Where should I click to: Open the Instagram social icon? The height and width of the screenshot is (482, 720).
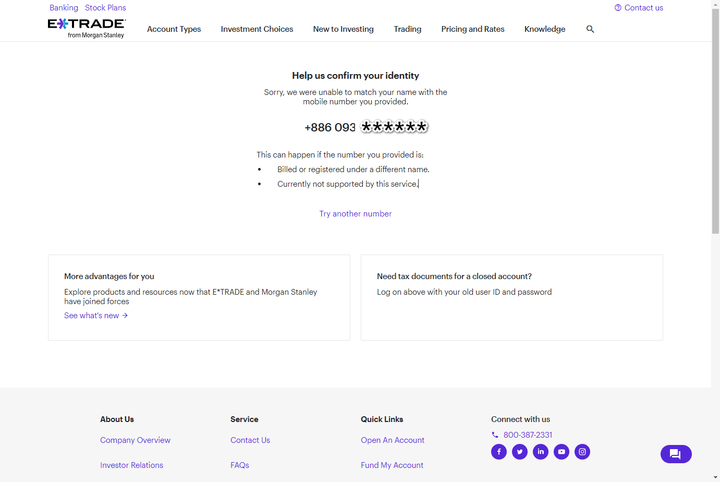click(x=582, y=452)
